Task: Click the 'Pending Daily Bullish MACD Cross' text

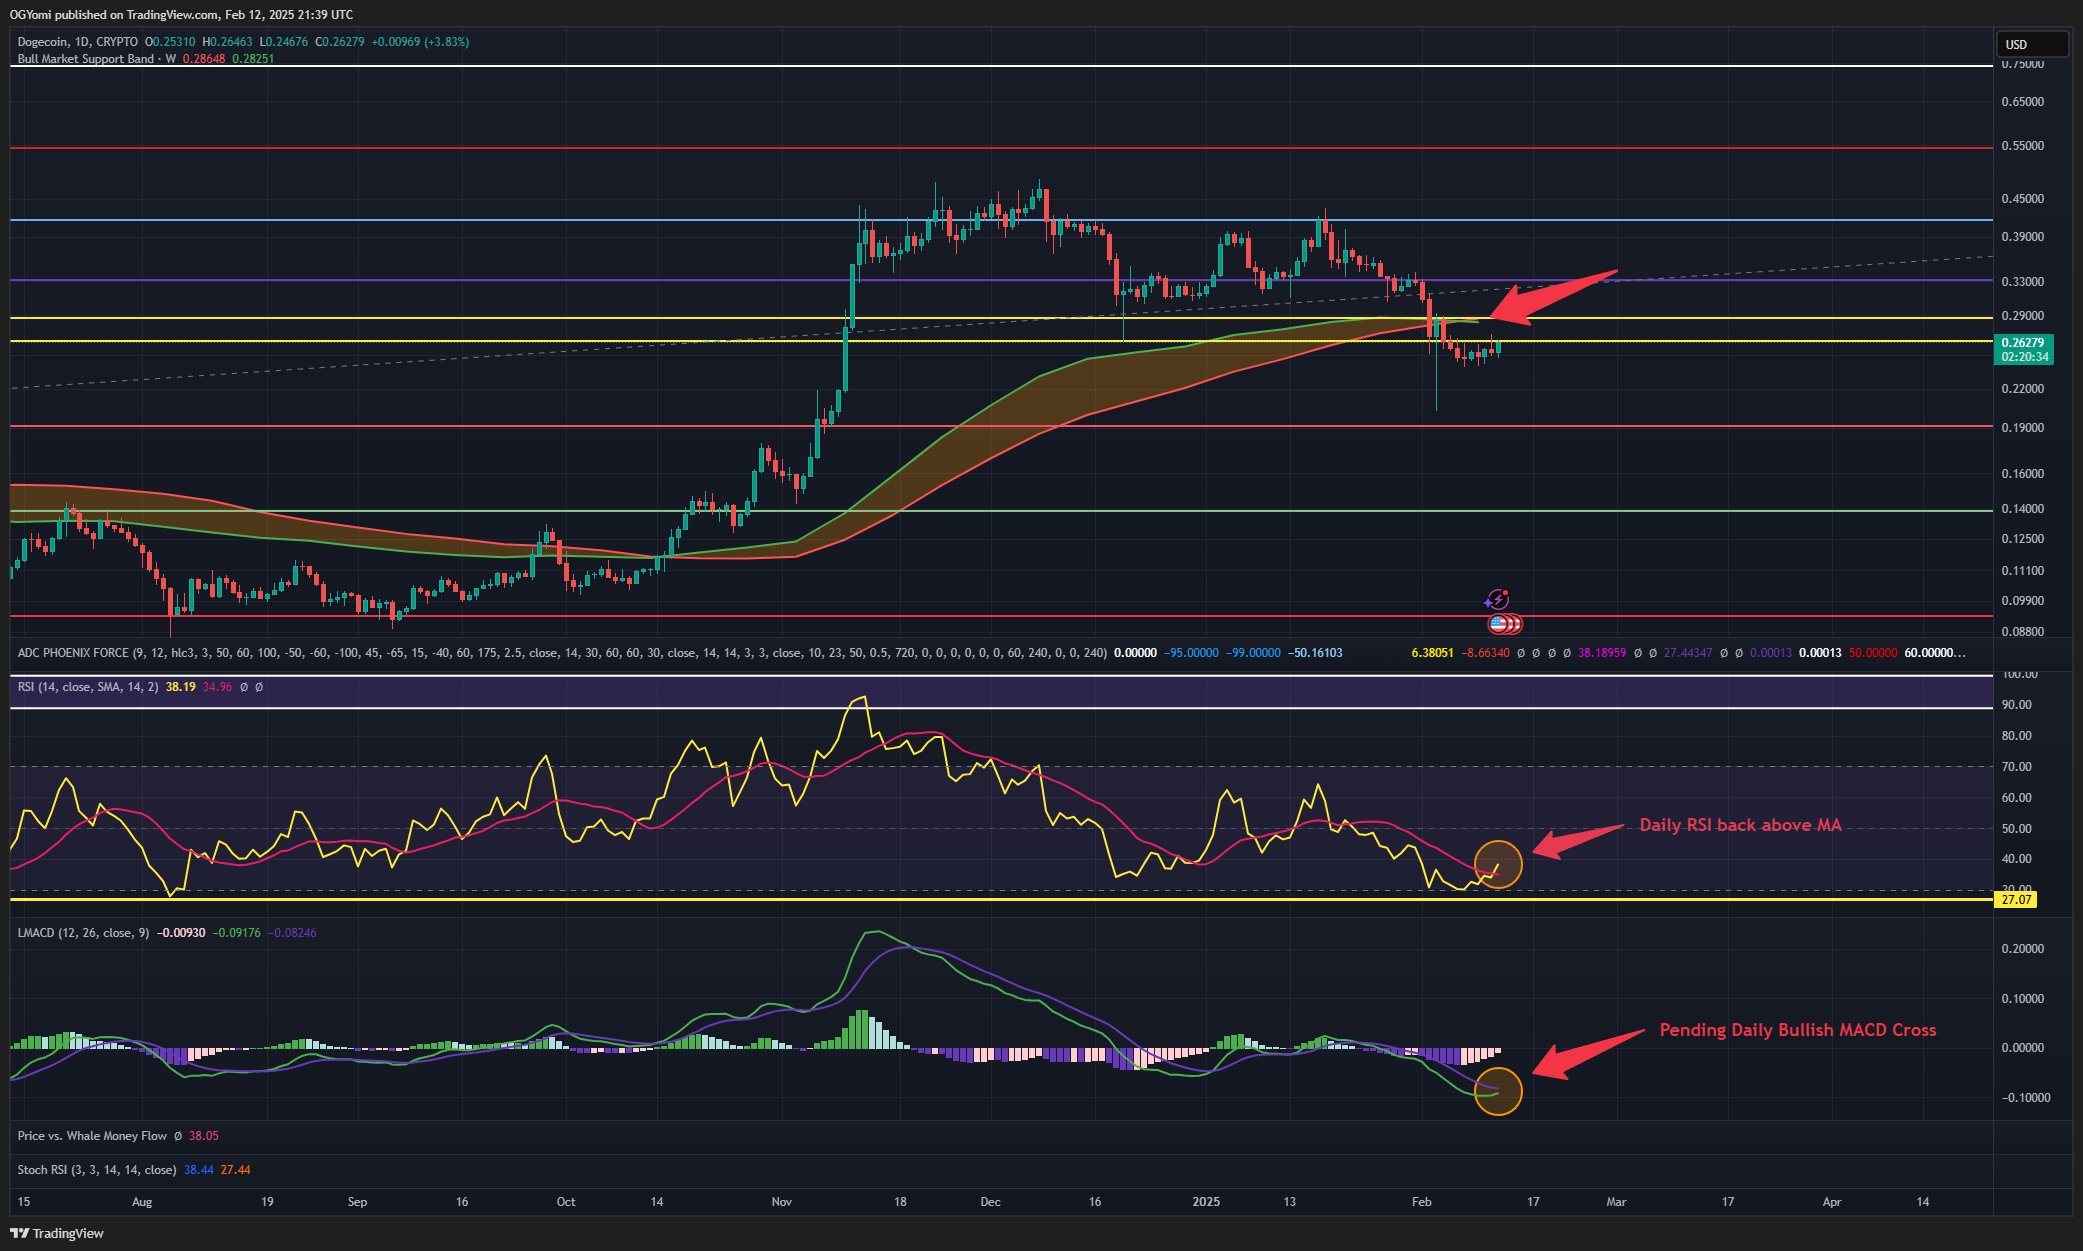Action: click(x=1797, y=1030)
